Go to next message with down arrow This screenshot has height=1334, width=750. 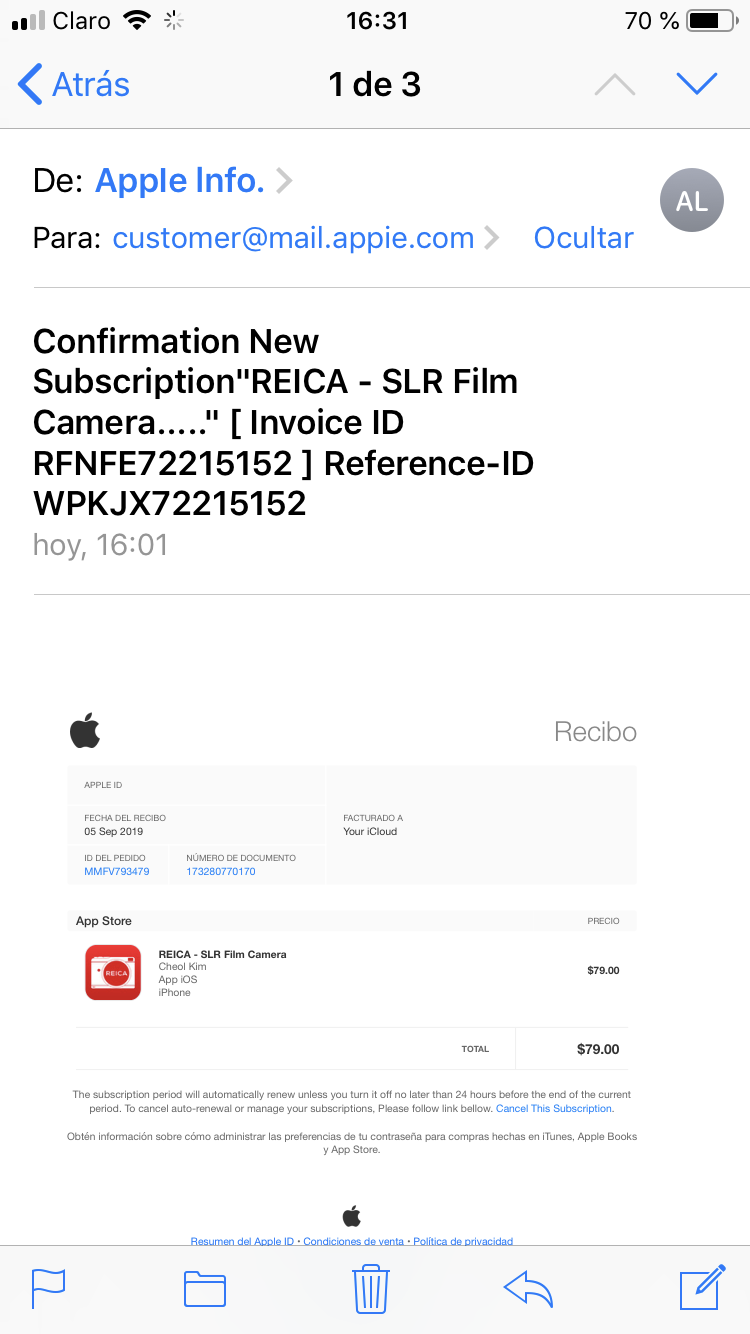[x=696, y=85]
